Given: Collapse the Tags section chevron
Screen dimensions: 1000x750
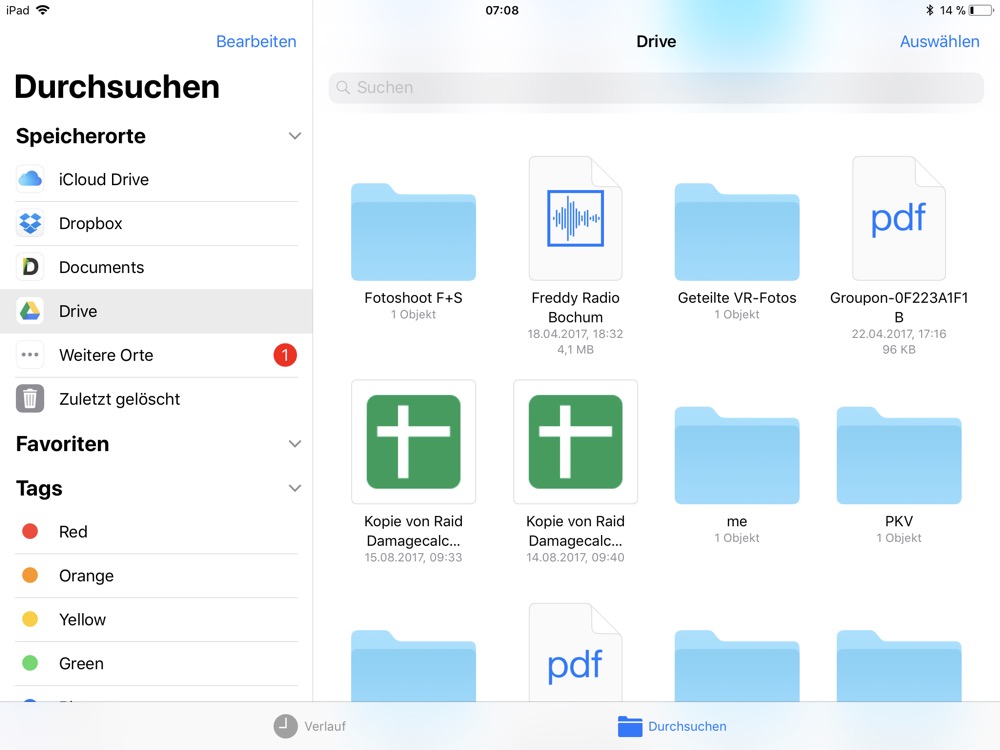Looking at the screenshot, I should (294, 489).
